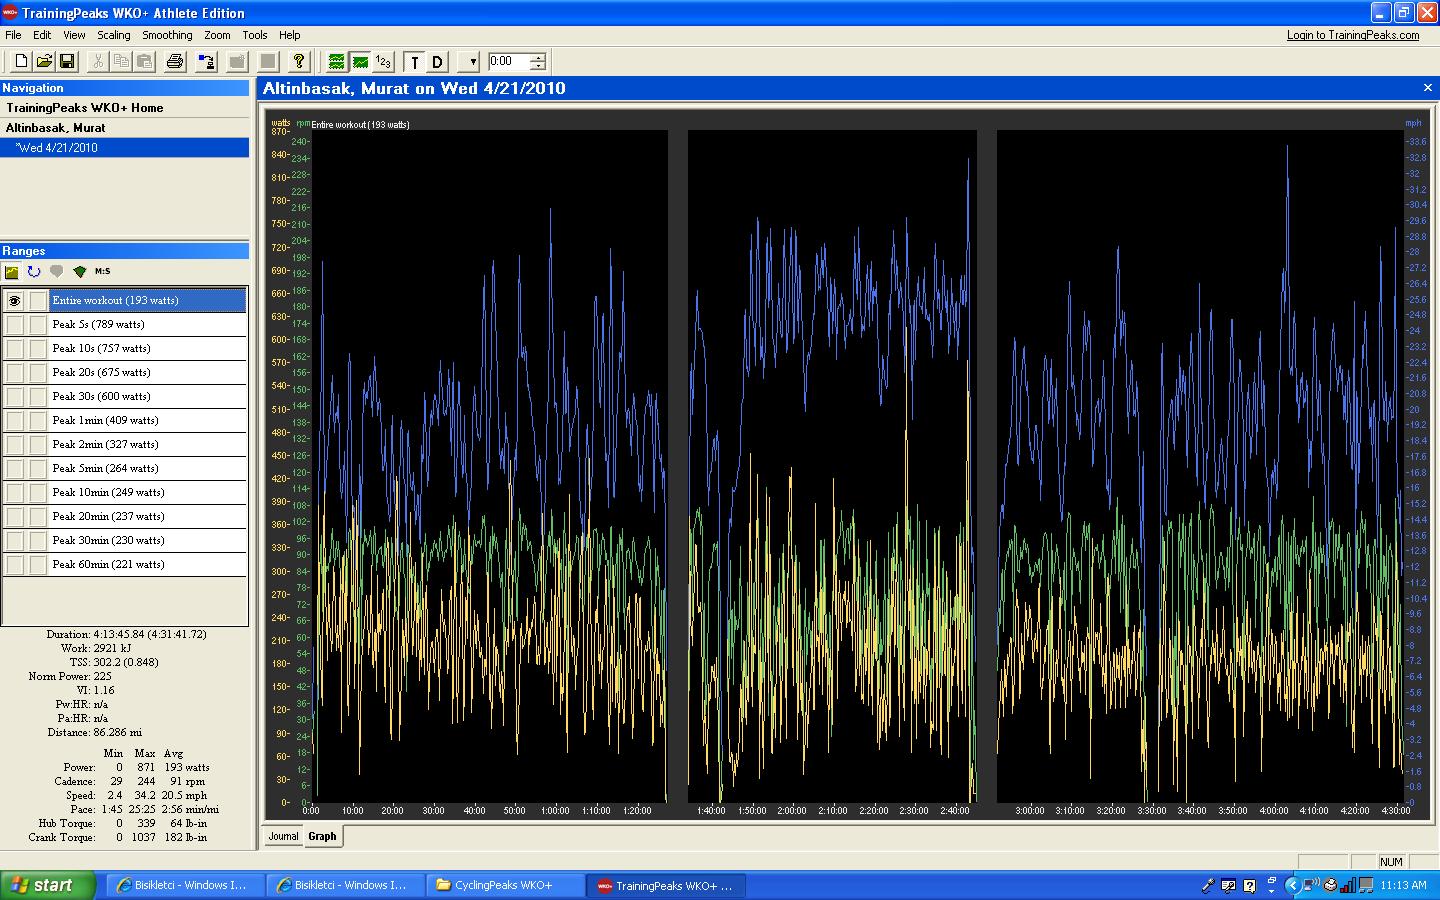Select Peak 10min (249 watts) range

pyautogui.click(x=147, y=492)
